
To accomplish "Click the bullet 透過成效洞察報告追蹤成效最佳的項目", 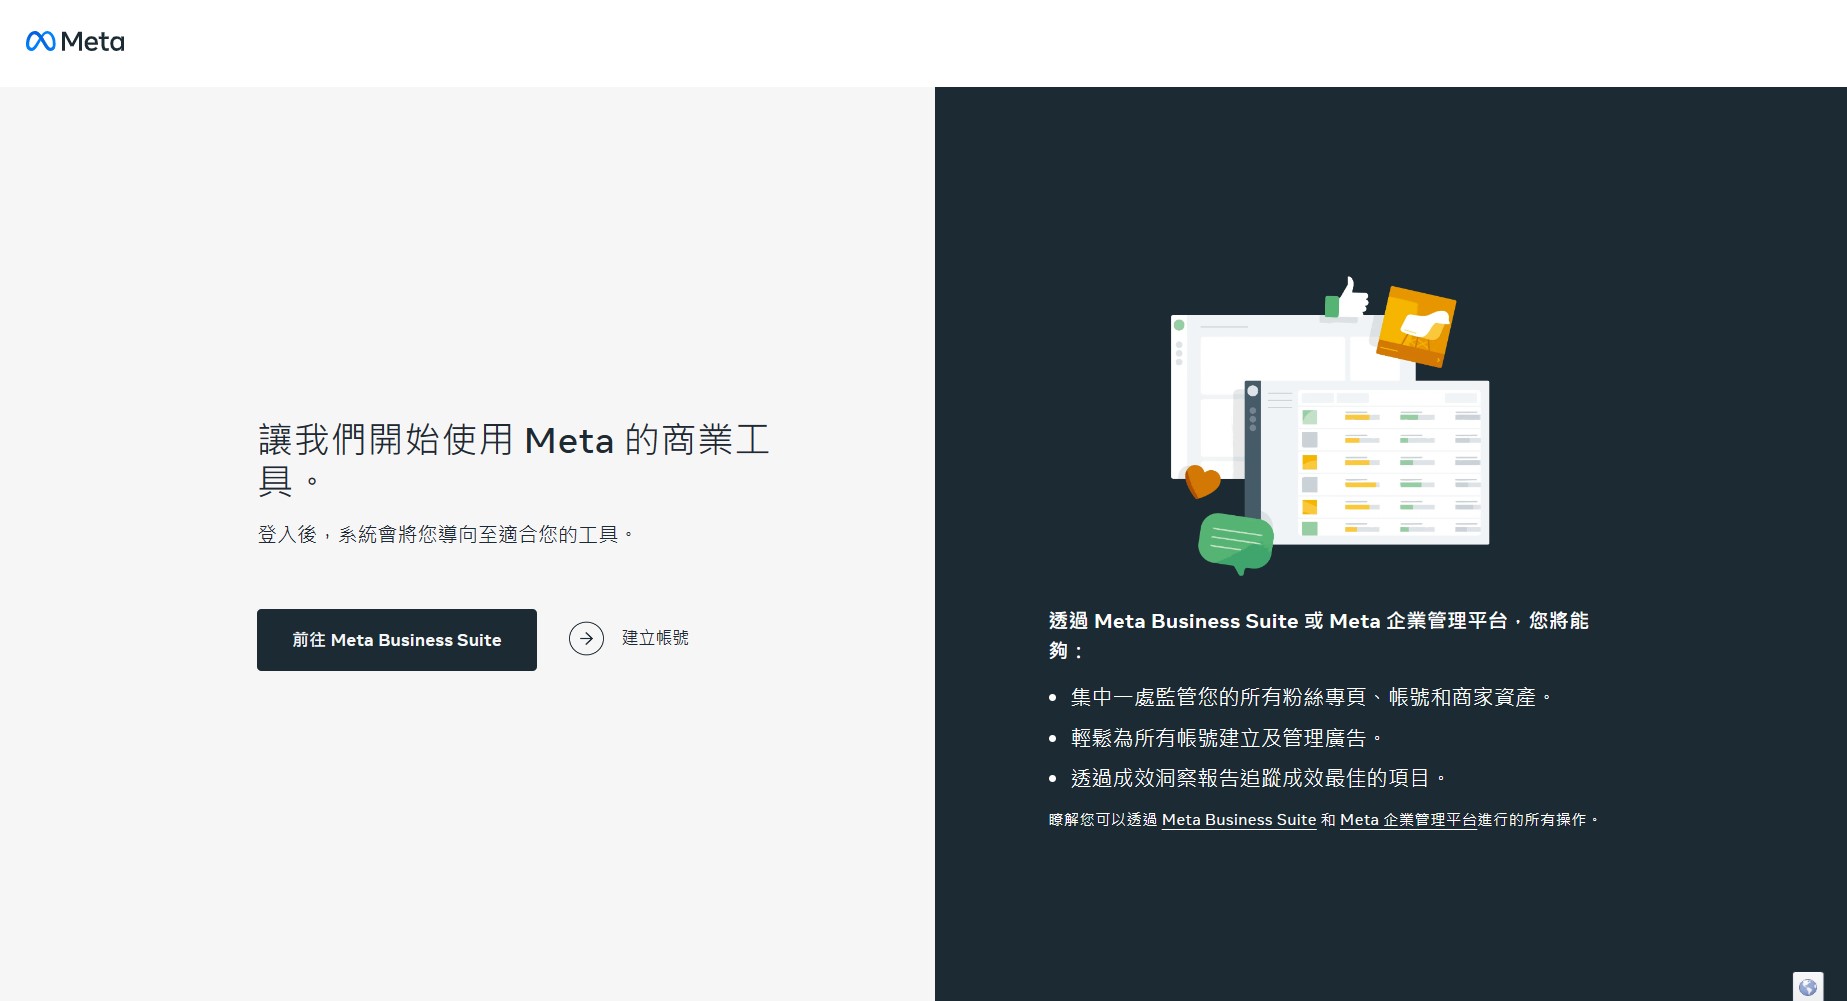I will point(1258,778).
